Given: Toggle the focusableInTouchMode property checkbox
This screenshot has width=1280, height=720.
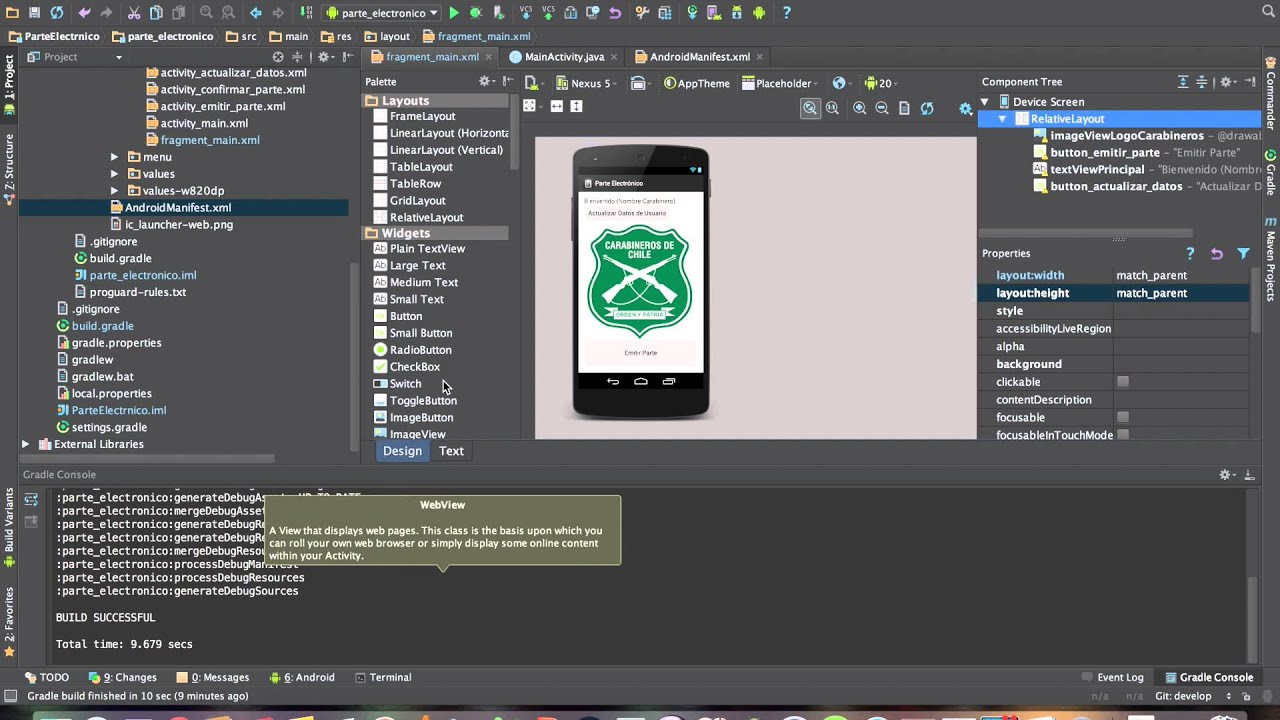Looking at the screenshot, I should (x=1123, y=435).
